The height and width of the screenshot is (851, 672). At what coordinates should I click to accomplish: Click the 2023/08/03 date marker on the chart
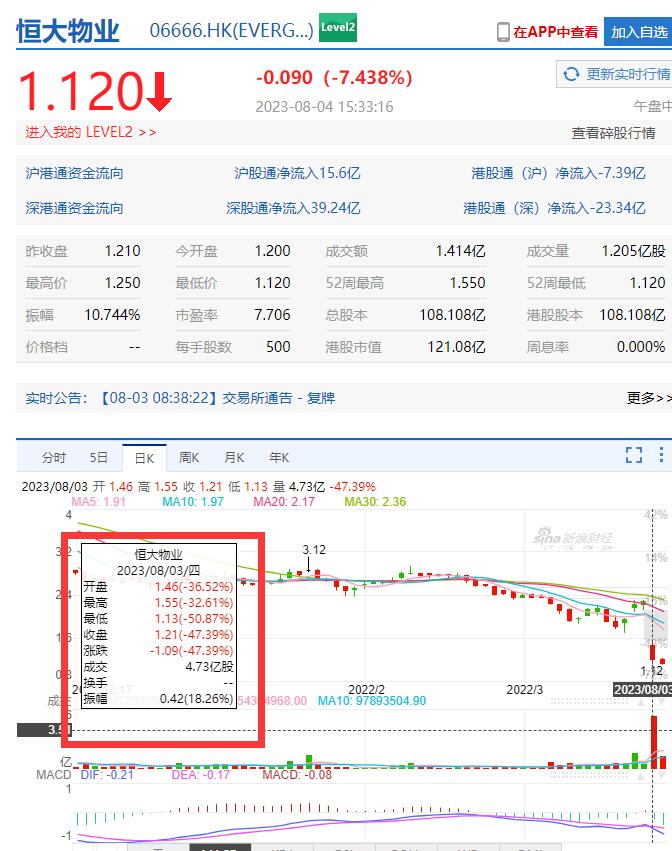642,689
